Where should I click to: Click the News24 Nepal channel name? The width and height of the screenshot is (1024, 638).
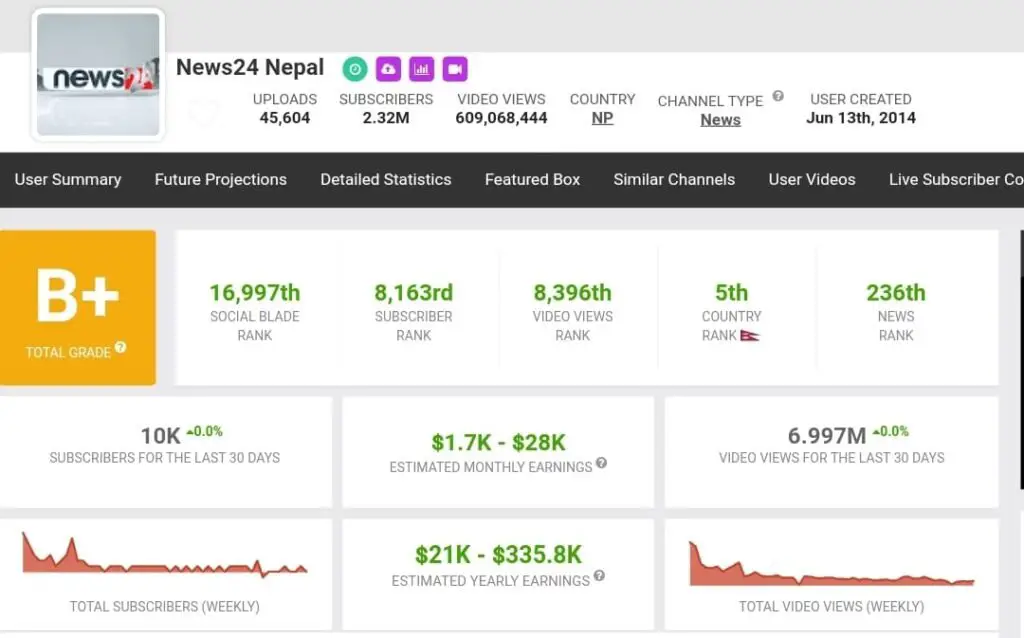click(x=249, y=67)
